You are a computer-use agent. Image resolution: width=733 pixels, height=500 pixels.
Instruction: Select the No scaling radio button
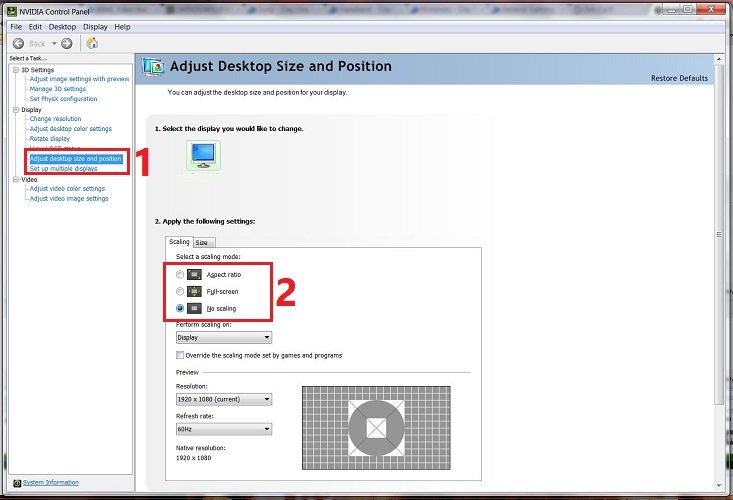pos(180,308)
